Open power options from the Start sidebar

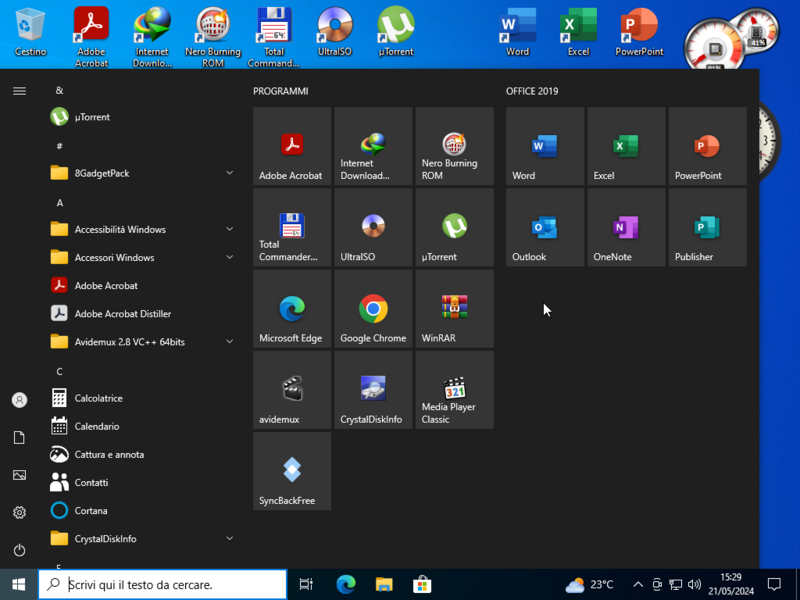[x=18, y=550]
